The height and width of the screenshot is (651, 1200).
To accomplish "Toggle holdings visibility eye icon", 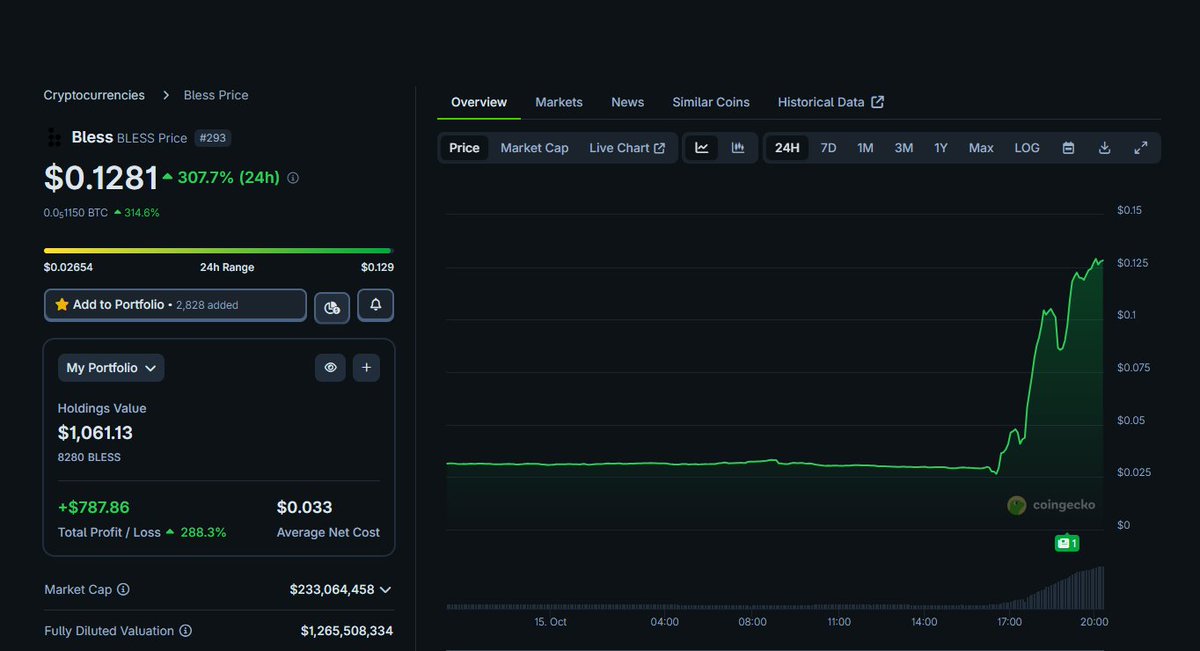I will click(330, 368).
